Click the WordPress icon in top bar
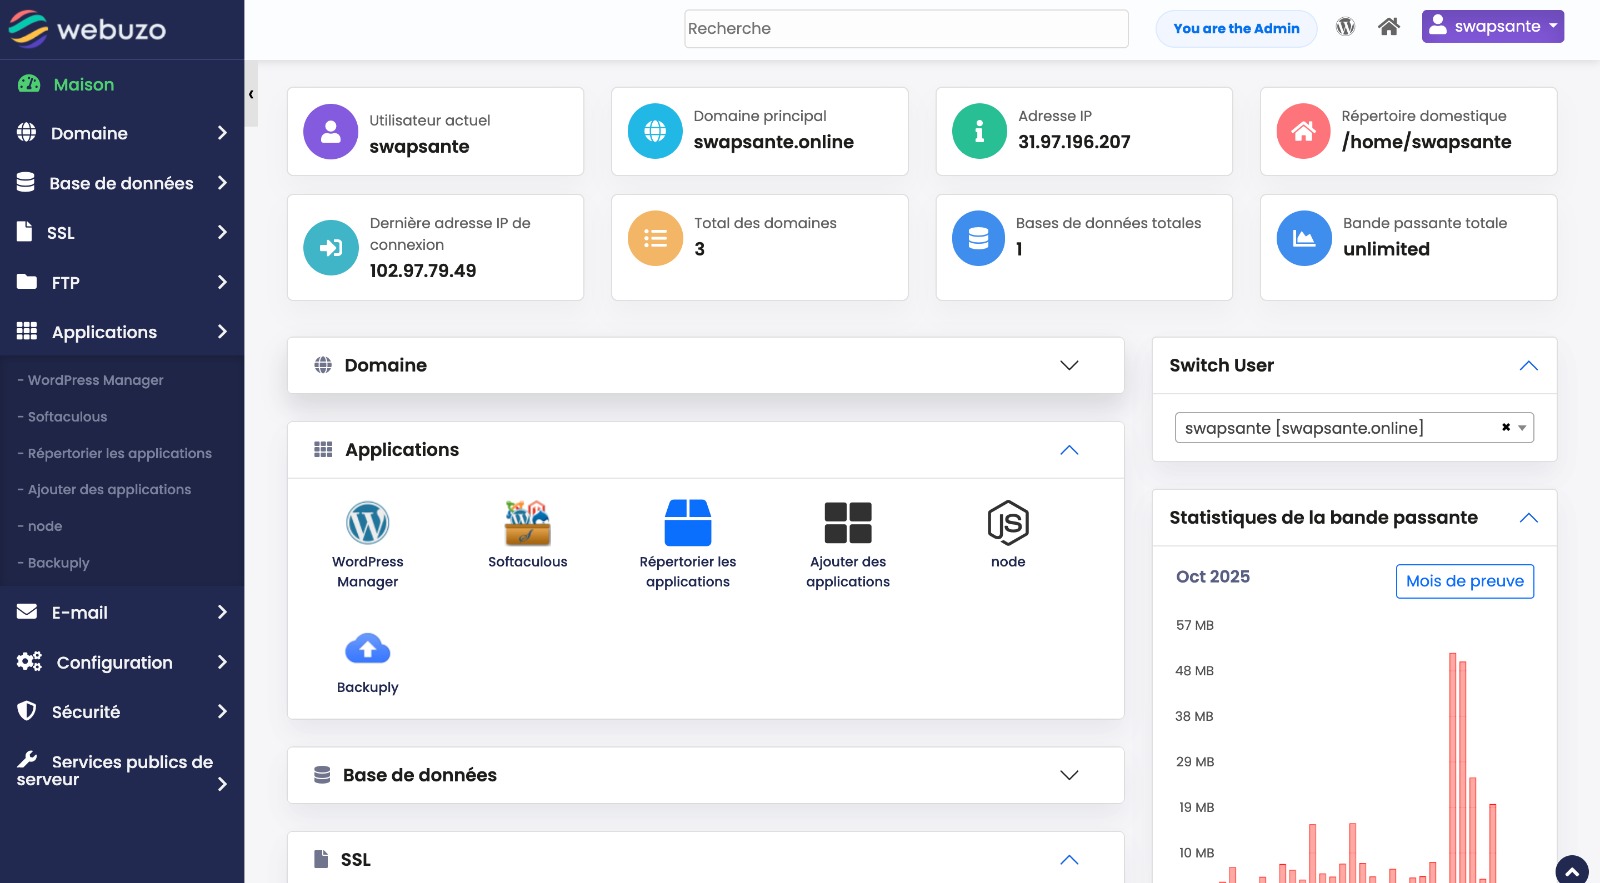Viewport: 1600px width, 883px height. 1345,27
